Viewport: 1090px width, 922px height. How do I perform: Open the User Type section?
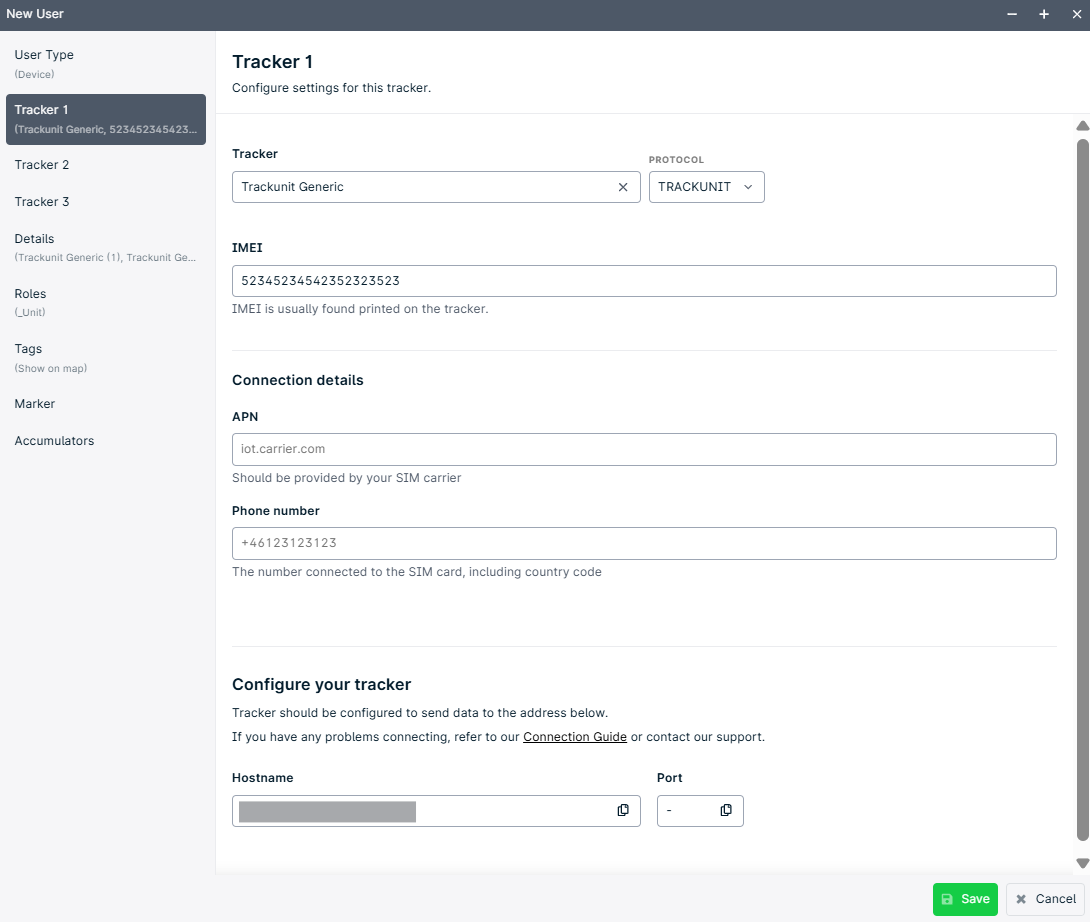click(x=106, y=64)
